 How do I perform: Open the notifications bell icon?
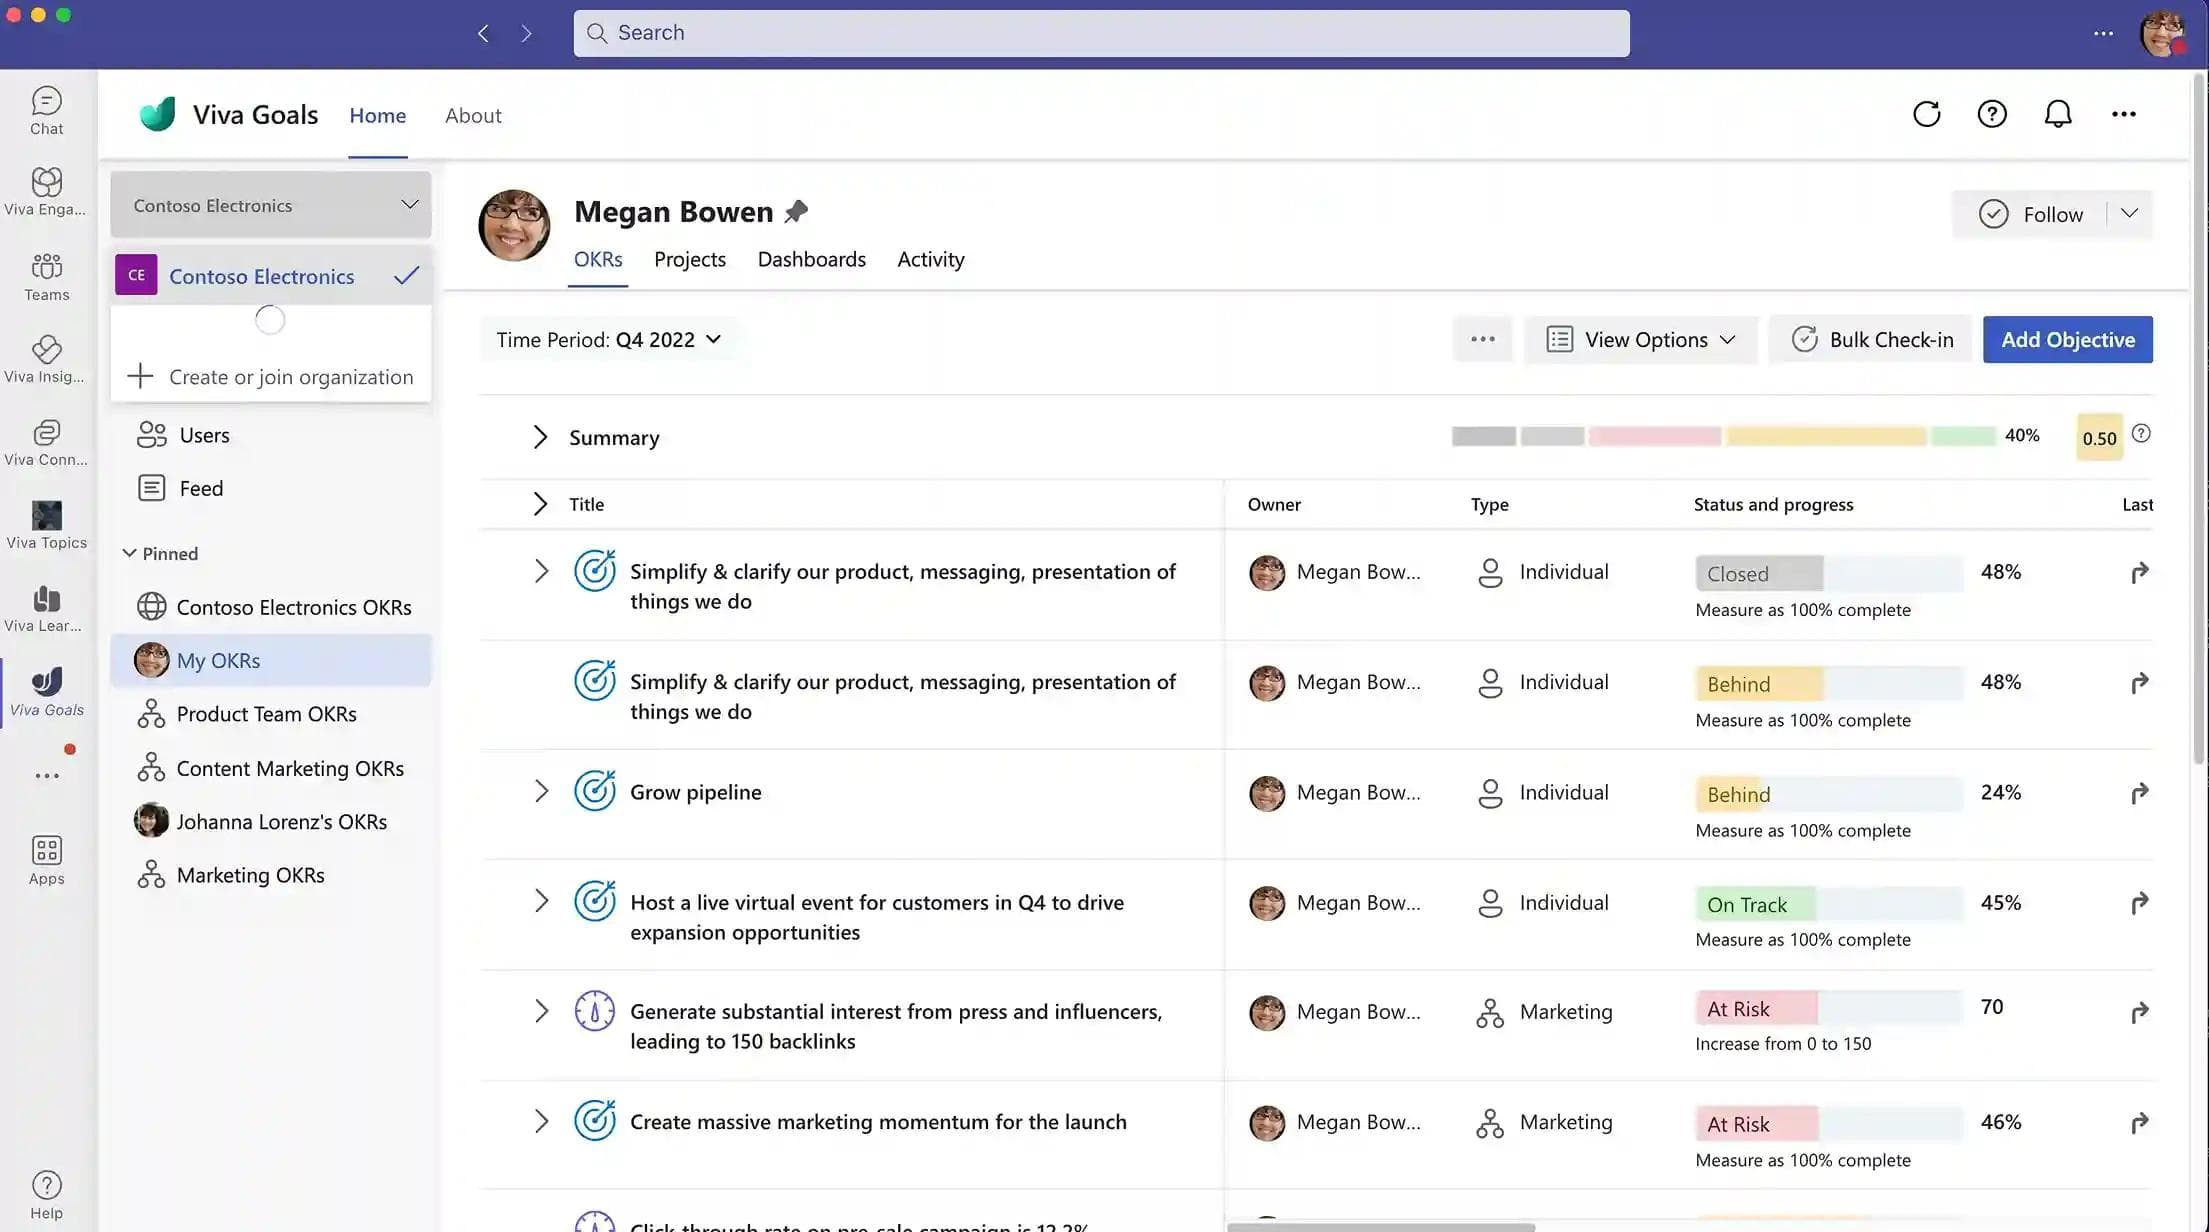coord(2057,114)
